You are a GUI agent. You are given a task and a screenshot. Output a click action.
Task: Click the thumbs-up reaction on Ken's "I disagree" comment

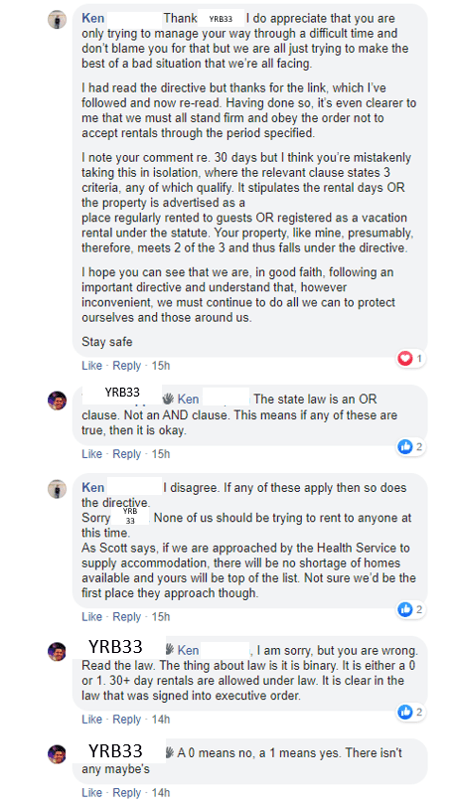tap(405, 610)
